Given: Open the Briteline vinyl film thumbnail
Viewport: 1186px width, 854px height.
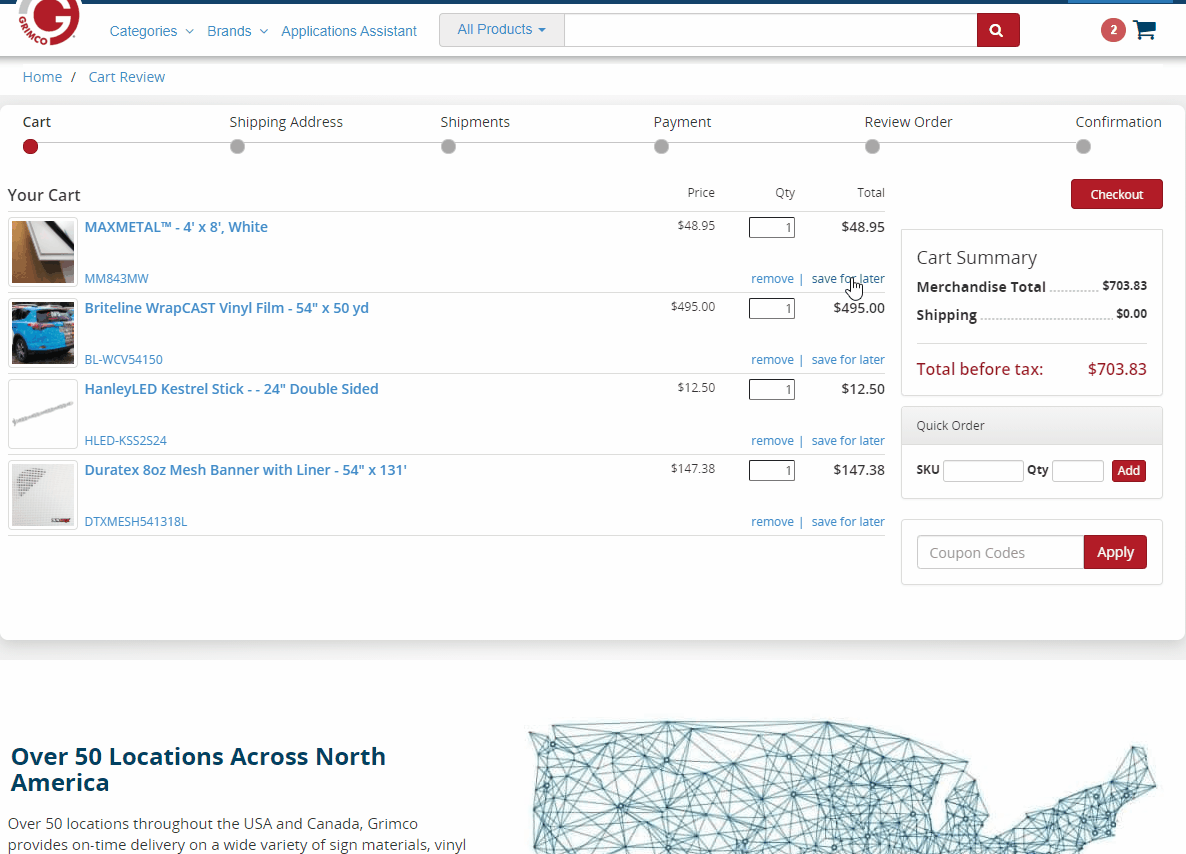Looking at the screenshot, I should click(43, 333).
